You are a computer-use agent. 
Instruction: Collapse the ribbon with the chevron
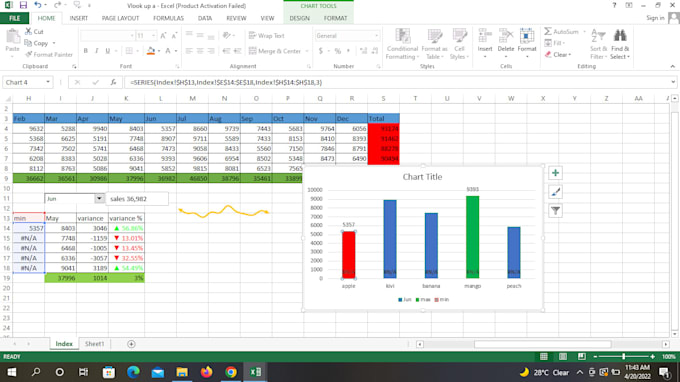coord(672,66)
